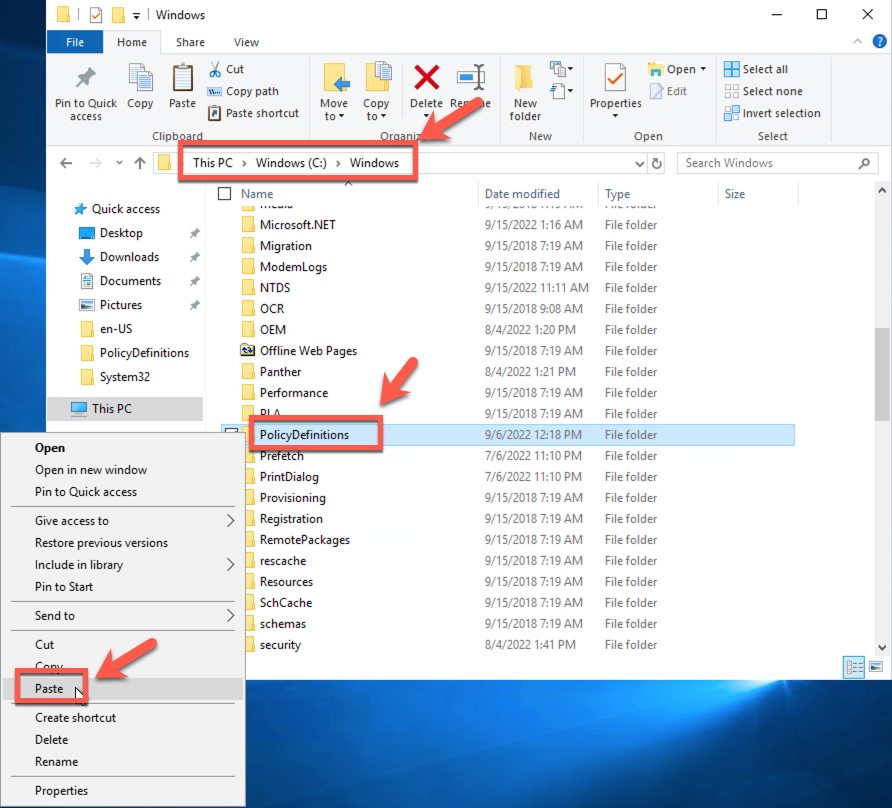Image resolution: width=892 pixels, height=808 pixels.
Task: Switch to large icons view in bottom corner
Action: pos(876,667)
